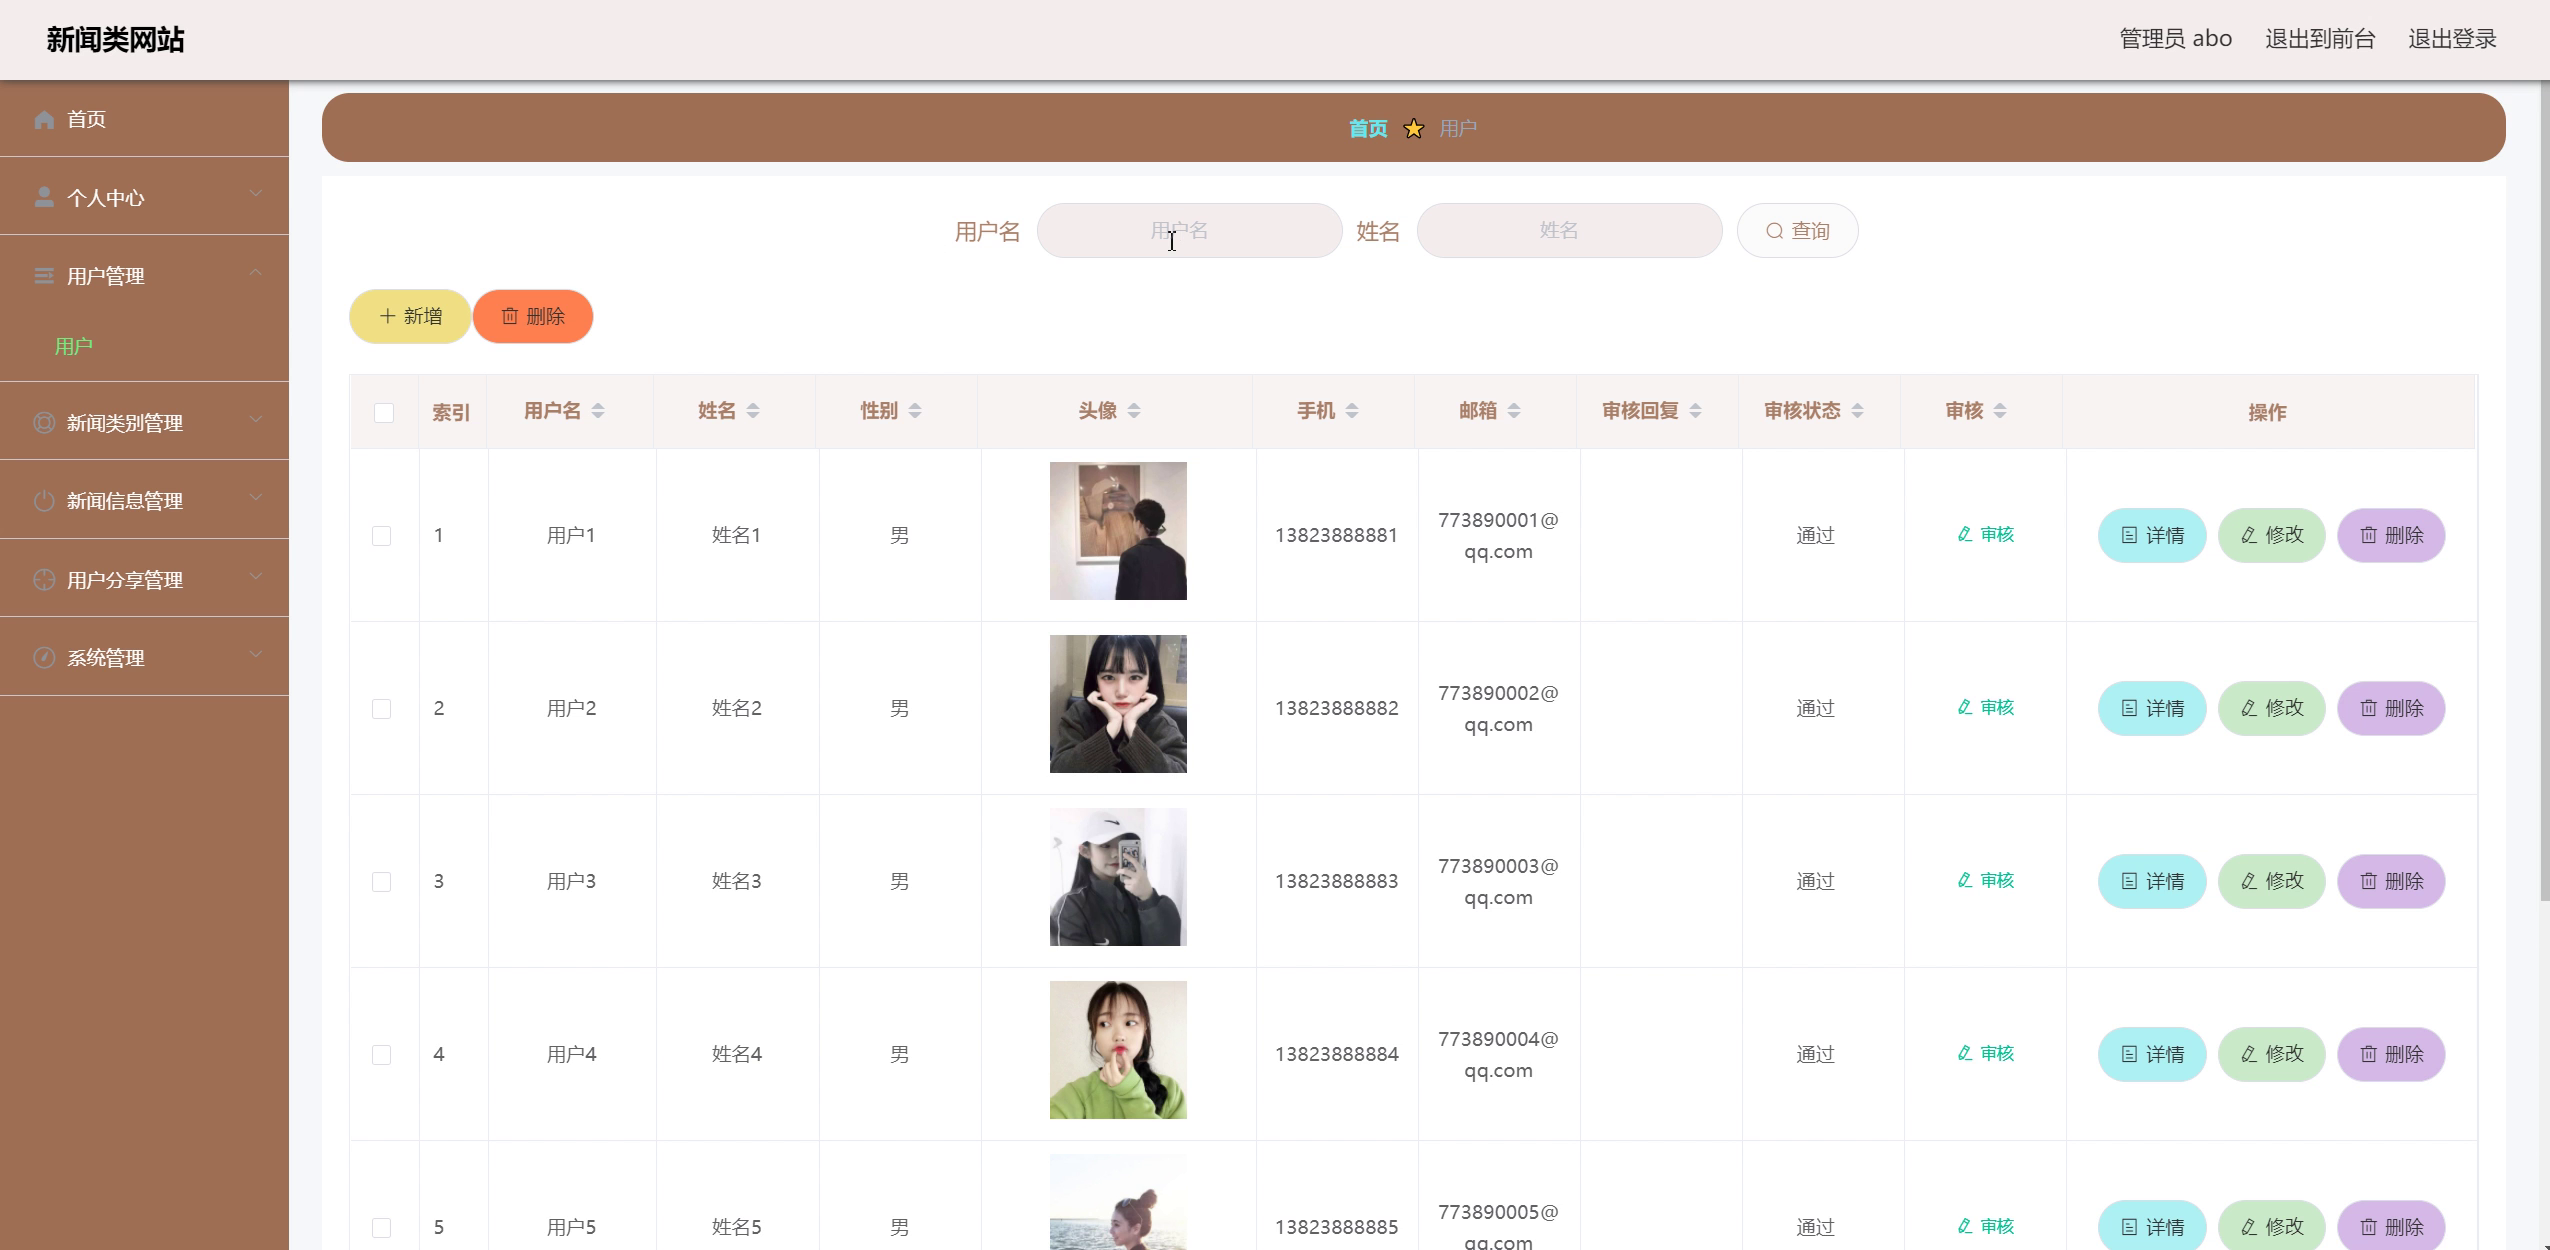Click 删除 for user 用户3
The height and width of the screenshot is (1250, 2550).
pyautogui.click(x=2391, y=882)
